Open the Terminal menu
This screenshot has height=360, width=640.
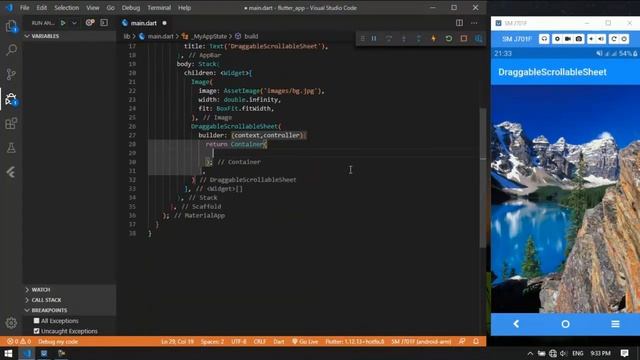click(x=159, y=8)
